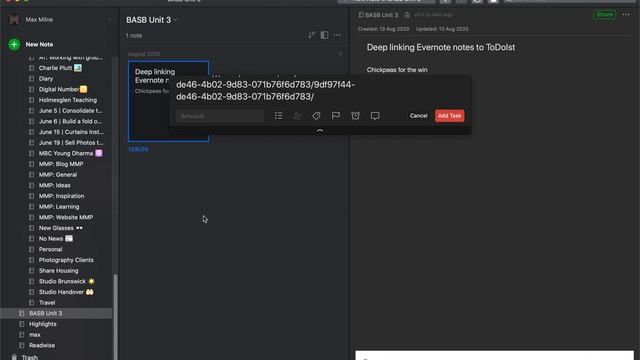Viewport: 640px width, 360px height.
Task: Open the Photography Clients notebook
Action: [66, 260]
